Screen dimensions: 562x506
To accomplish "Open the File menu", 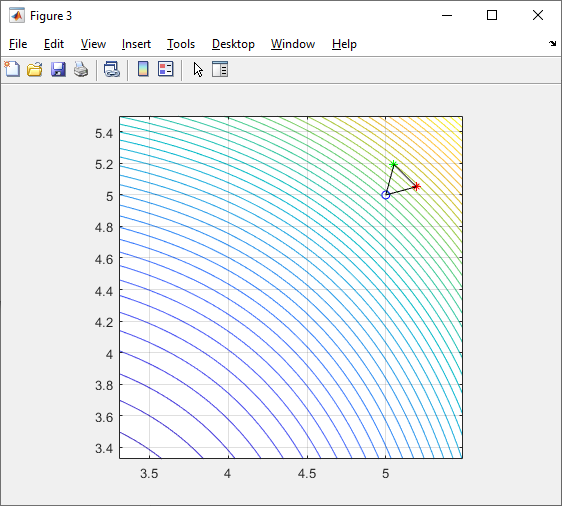I will click(18, 44).
